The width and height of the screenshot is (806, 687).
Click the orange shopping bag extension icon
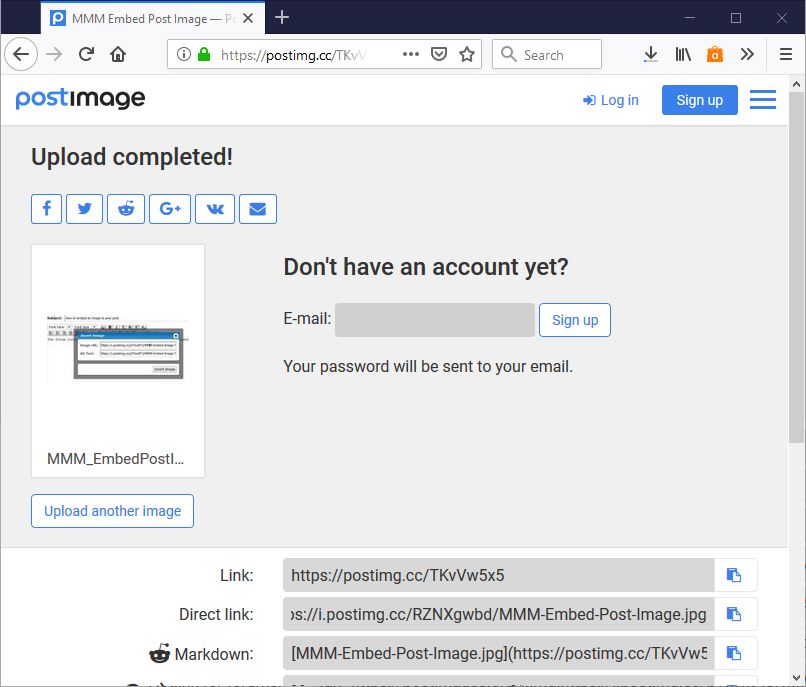[715, 54]
